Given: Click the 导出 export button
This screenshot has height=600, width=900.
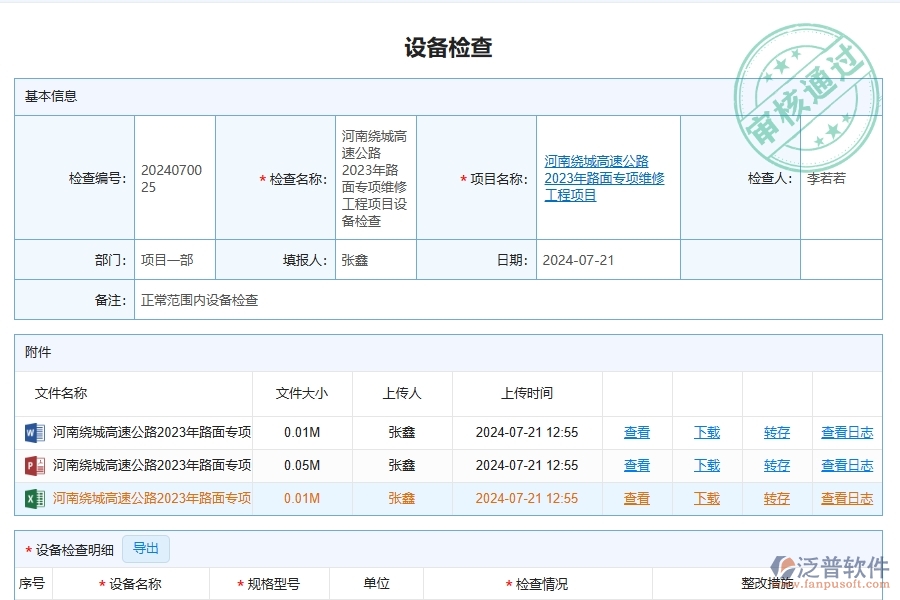Looking at the screenshot, I should (146, 548).
